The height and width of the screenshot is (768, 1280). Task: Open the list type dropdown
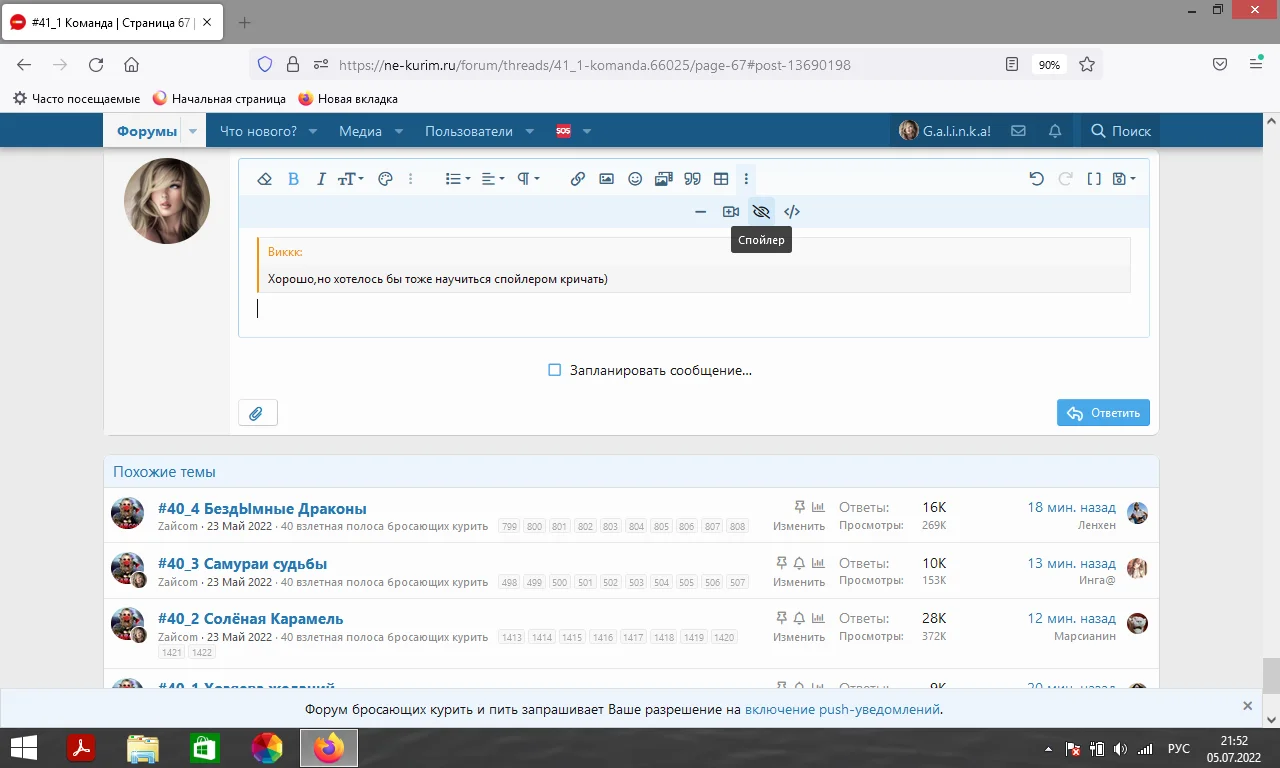click(458, 179)
